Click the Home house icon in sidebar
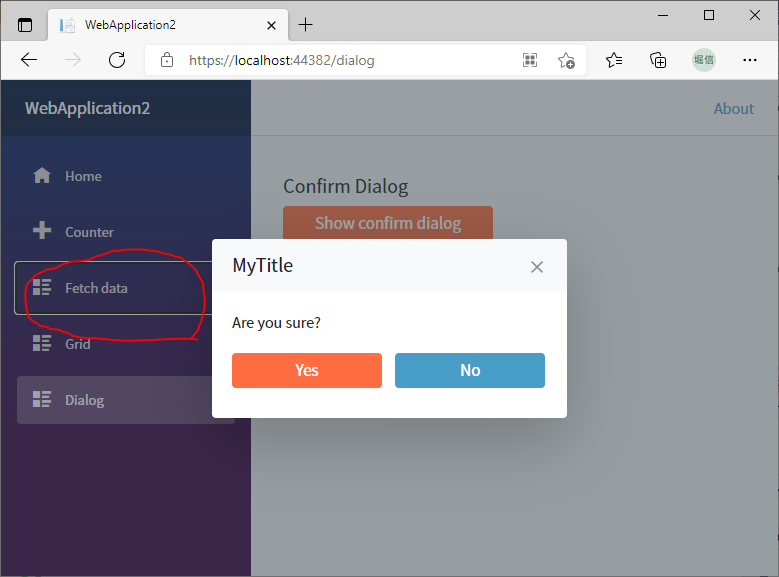 pyautogui.click(x=42, y=176)
